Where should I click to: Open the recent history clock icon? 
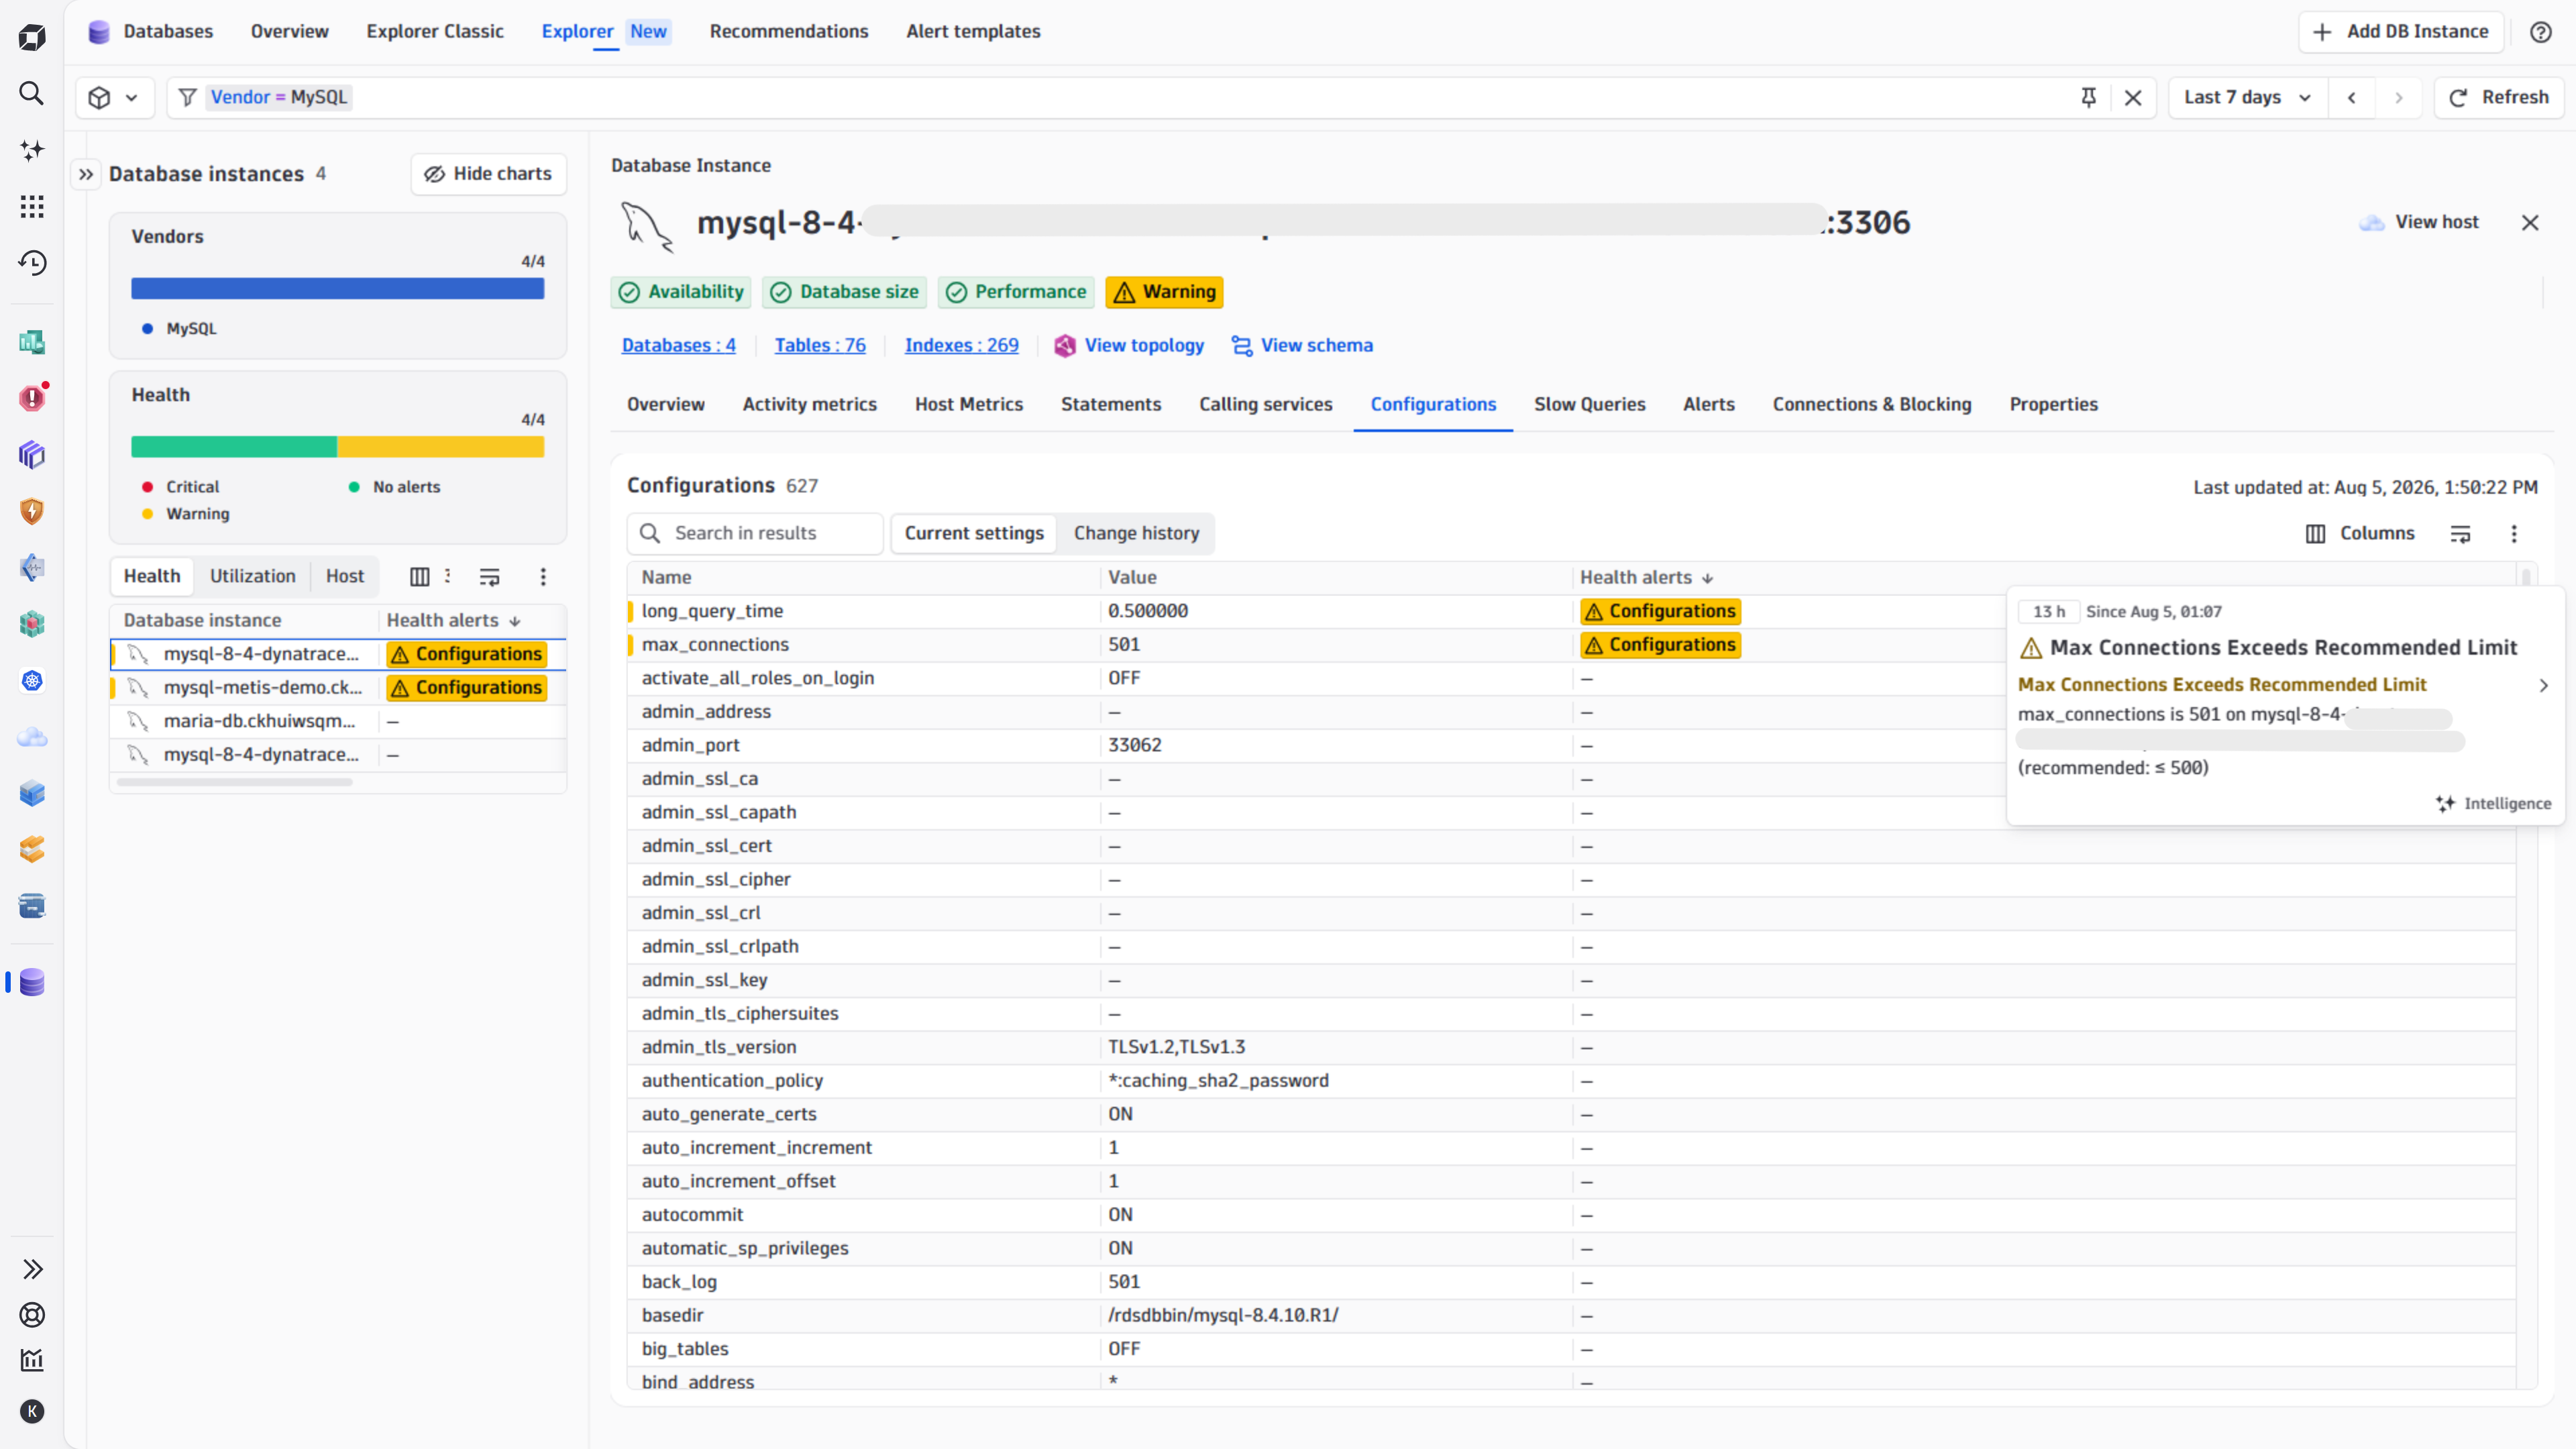coord(32,263)
